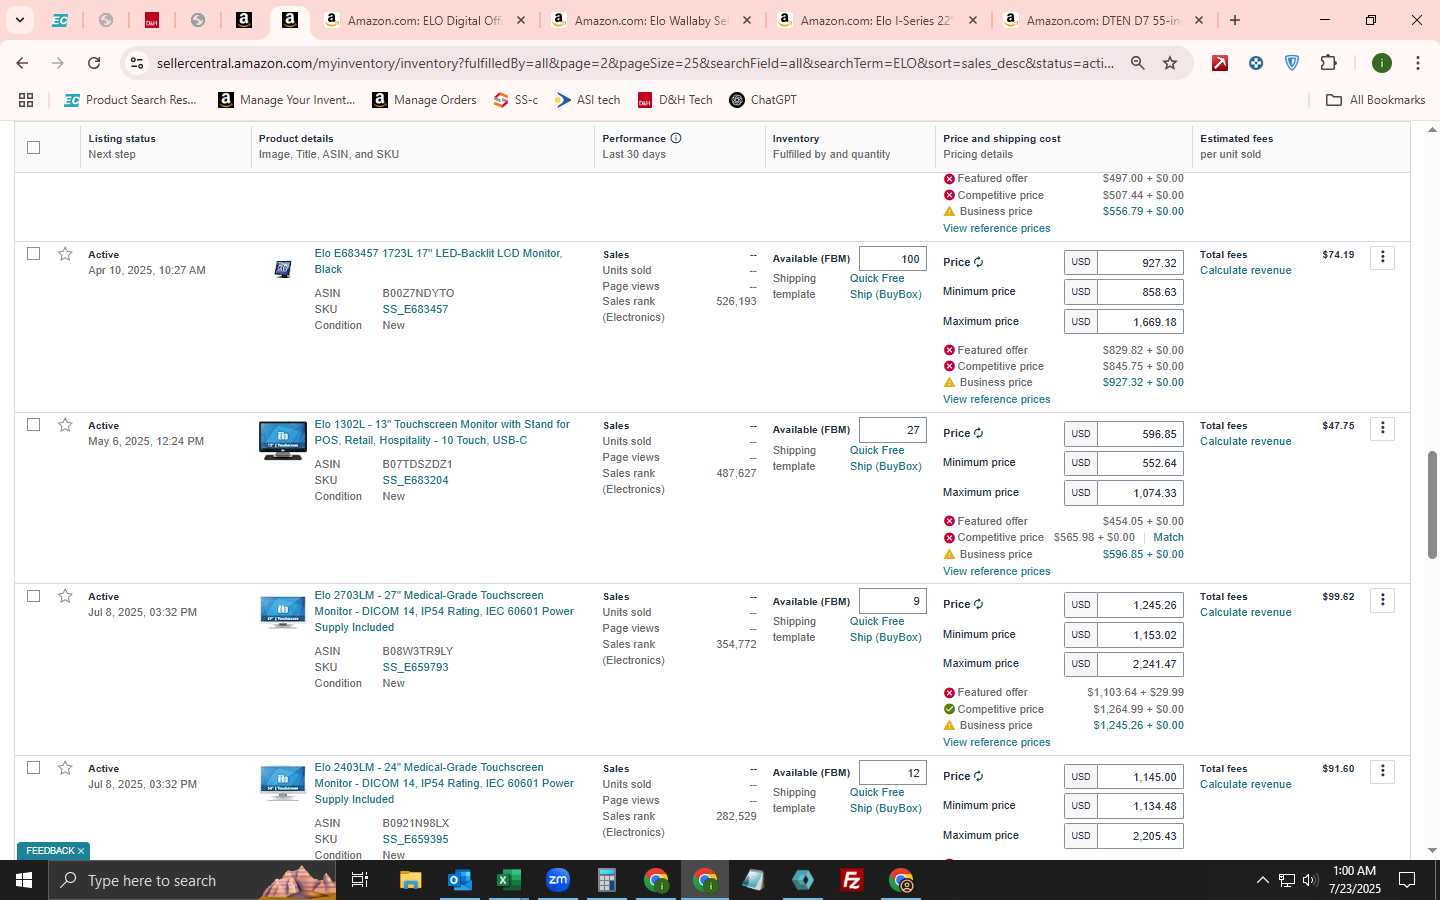Open new browser tab plus button

tap(1235, 20)
